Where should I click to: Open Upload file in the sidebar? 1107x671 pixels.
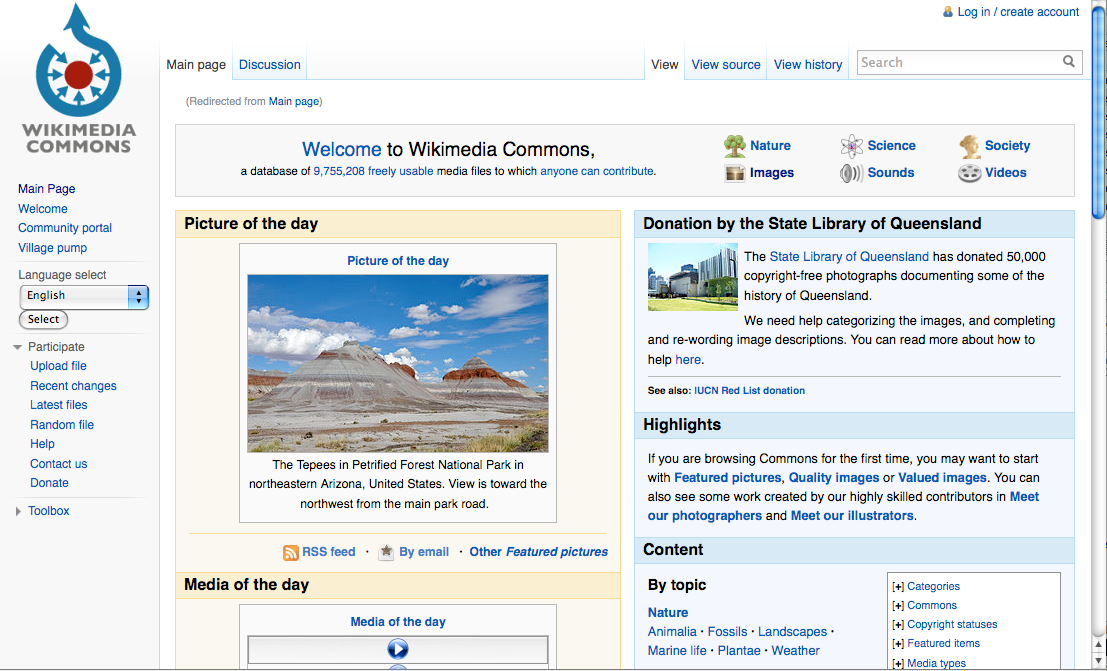coord(58,366)
